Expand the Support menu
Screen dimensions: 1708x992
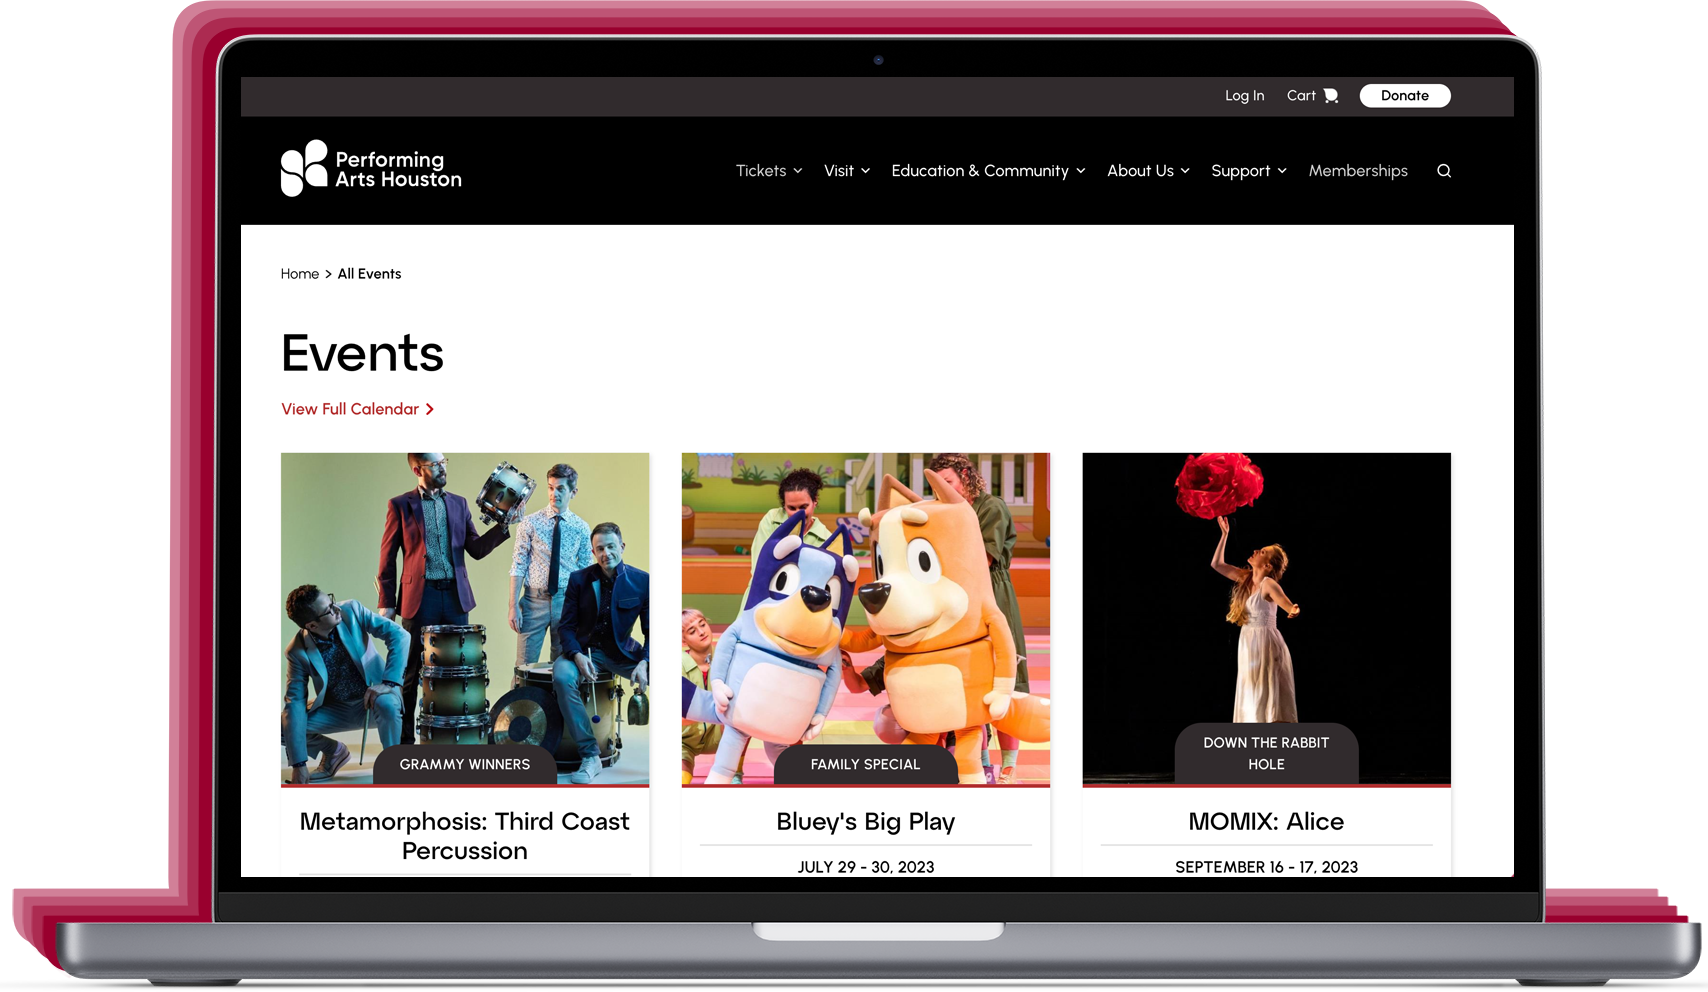(x=1249, y=171)
